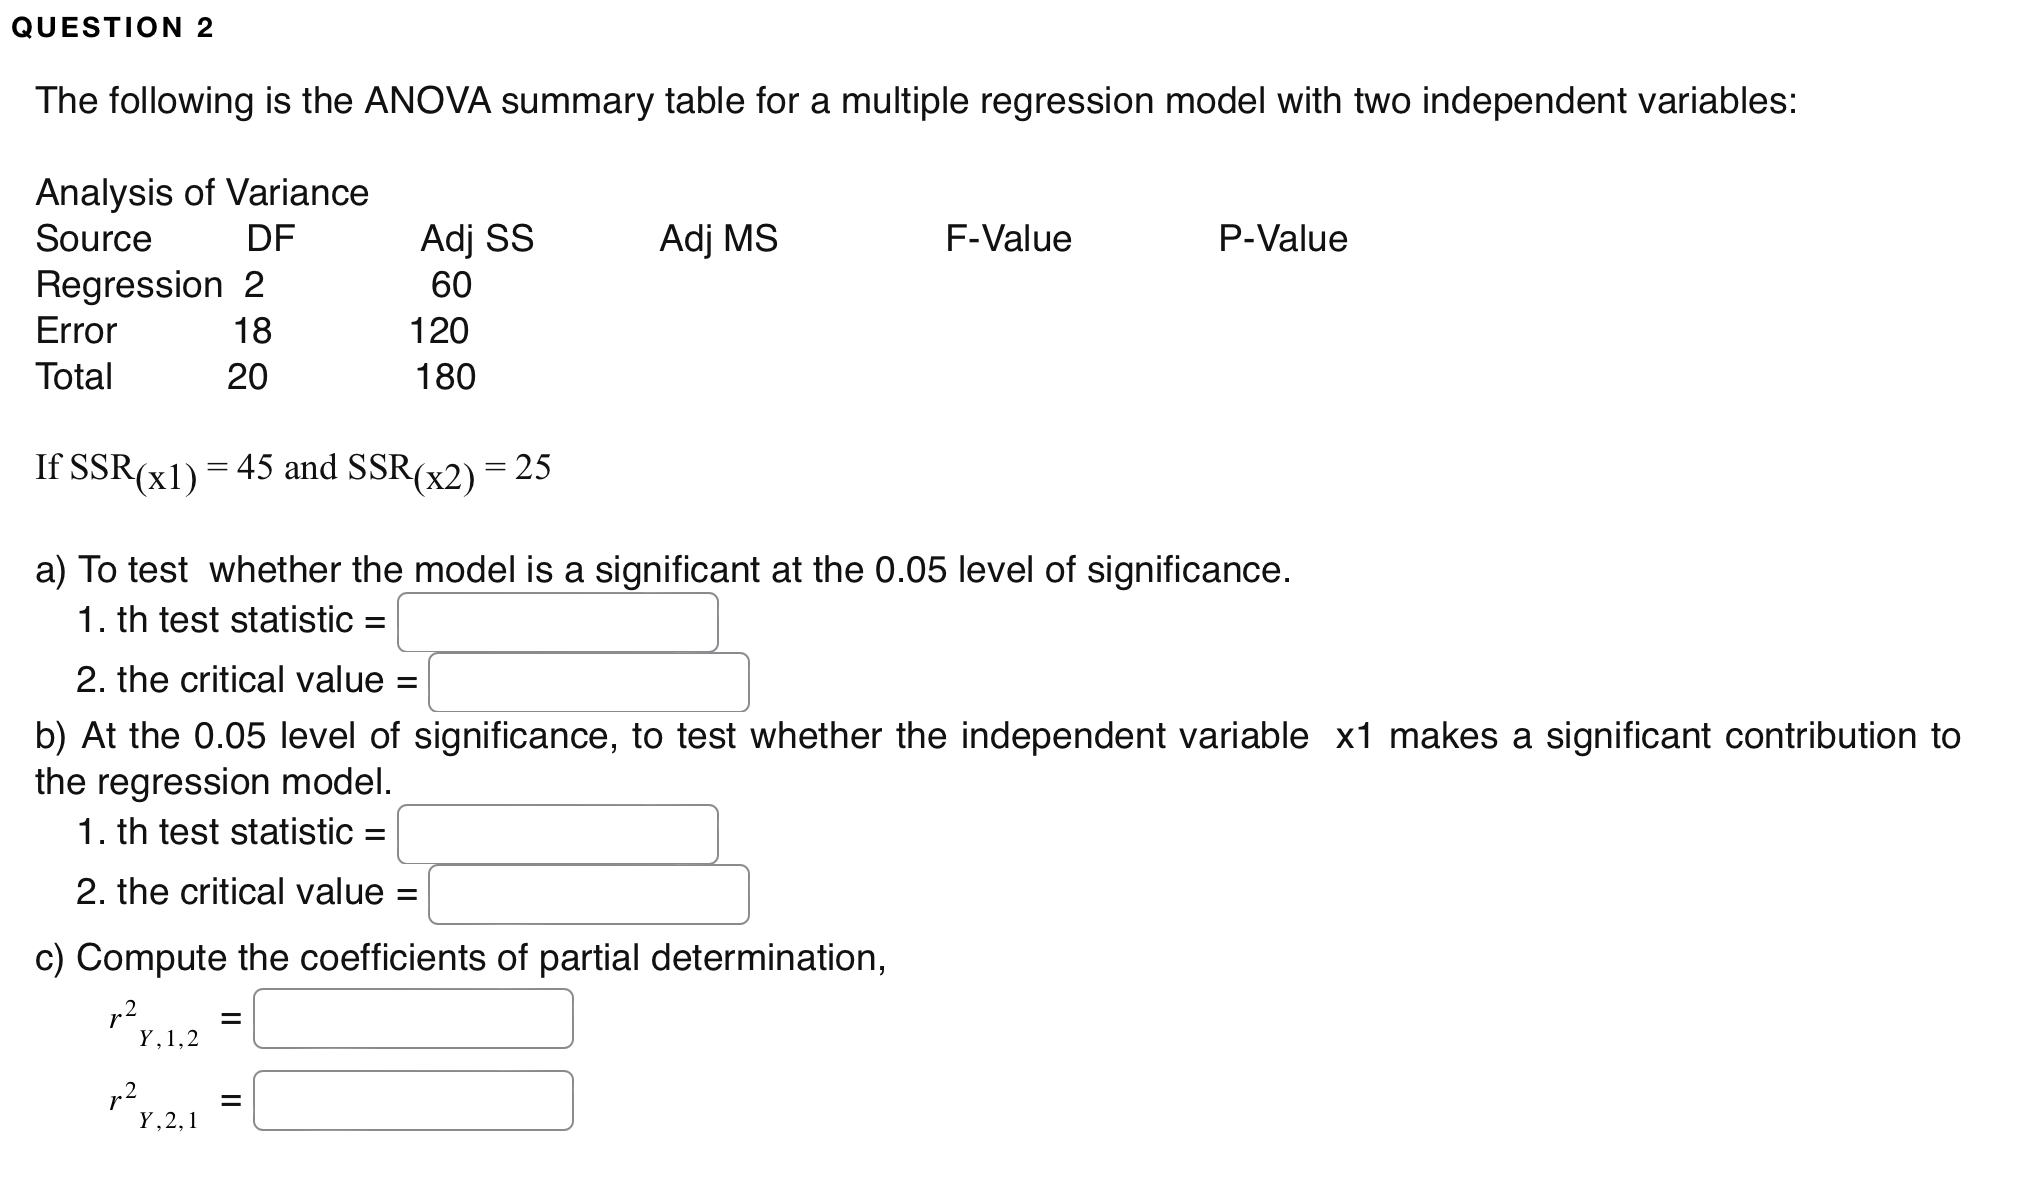Viewport: 2022px width, 1179px height.
Task: Click the DF column header
Action: 270,239
